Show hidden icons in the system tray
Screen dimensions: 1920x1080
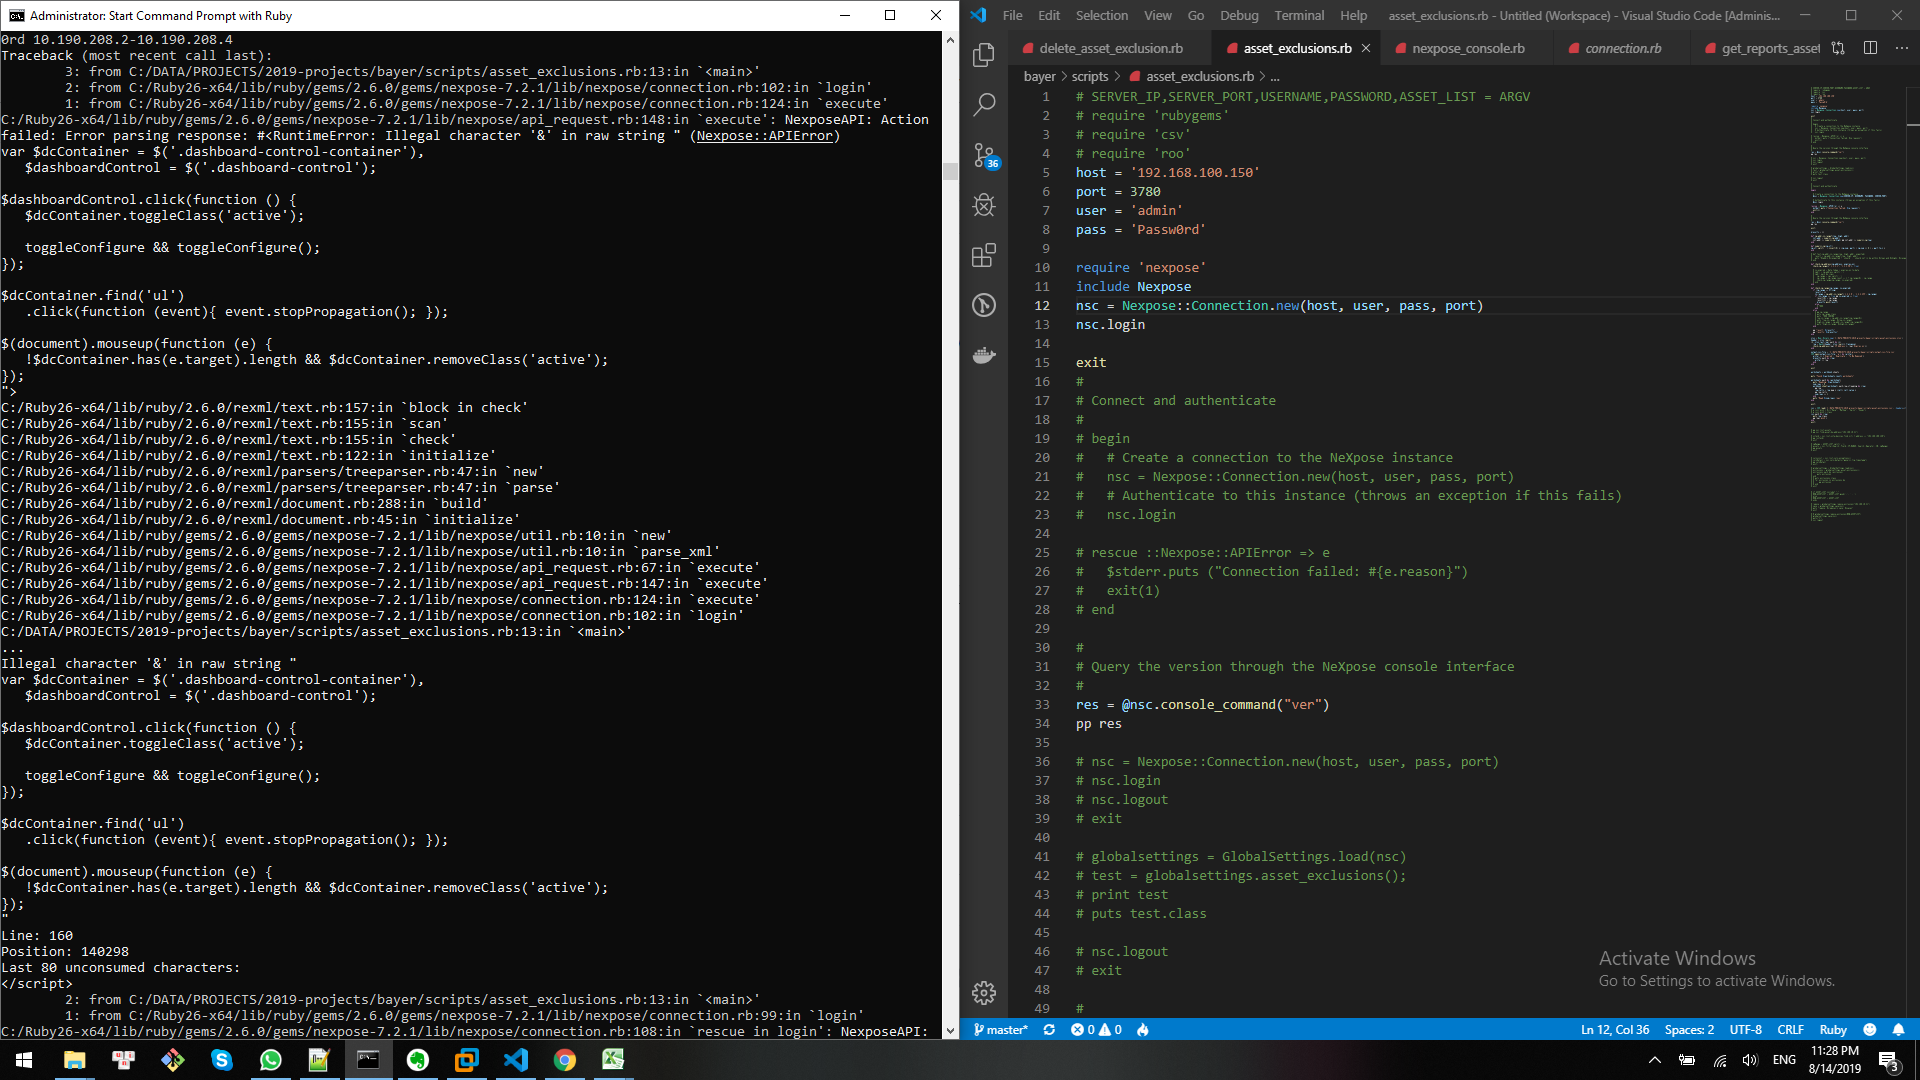click(x=1654, y=1061)
